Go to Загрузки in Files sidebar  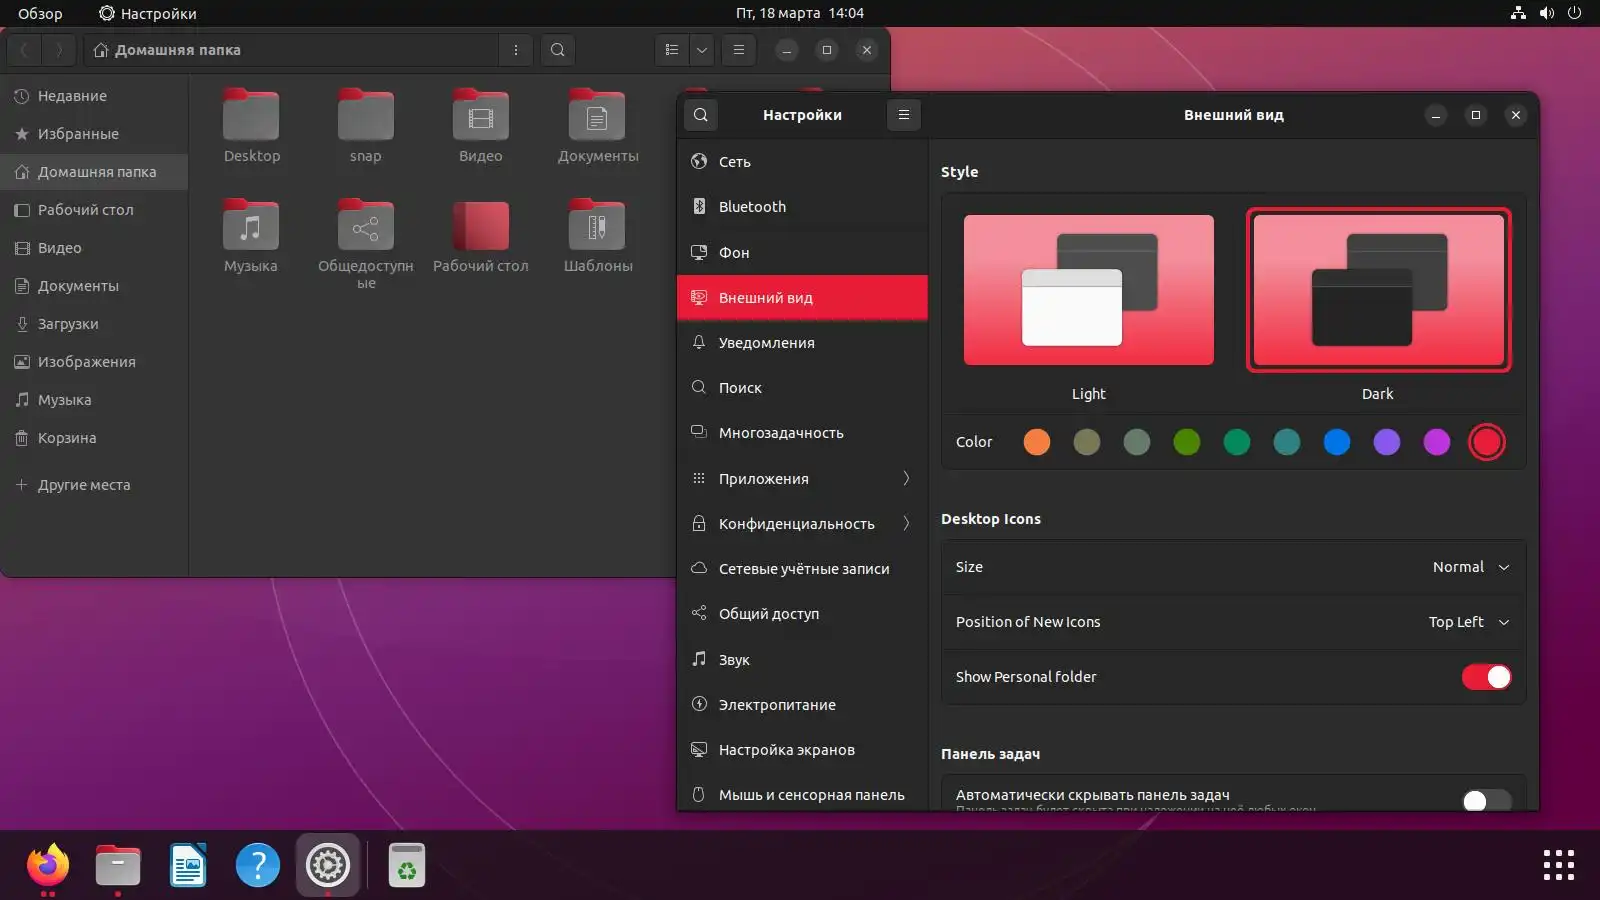click(x=94, y=324)
